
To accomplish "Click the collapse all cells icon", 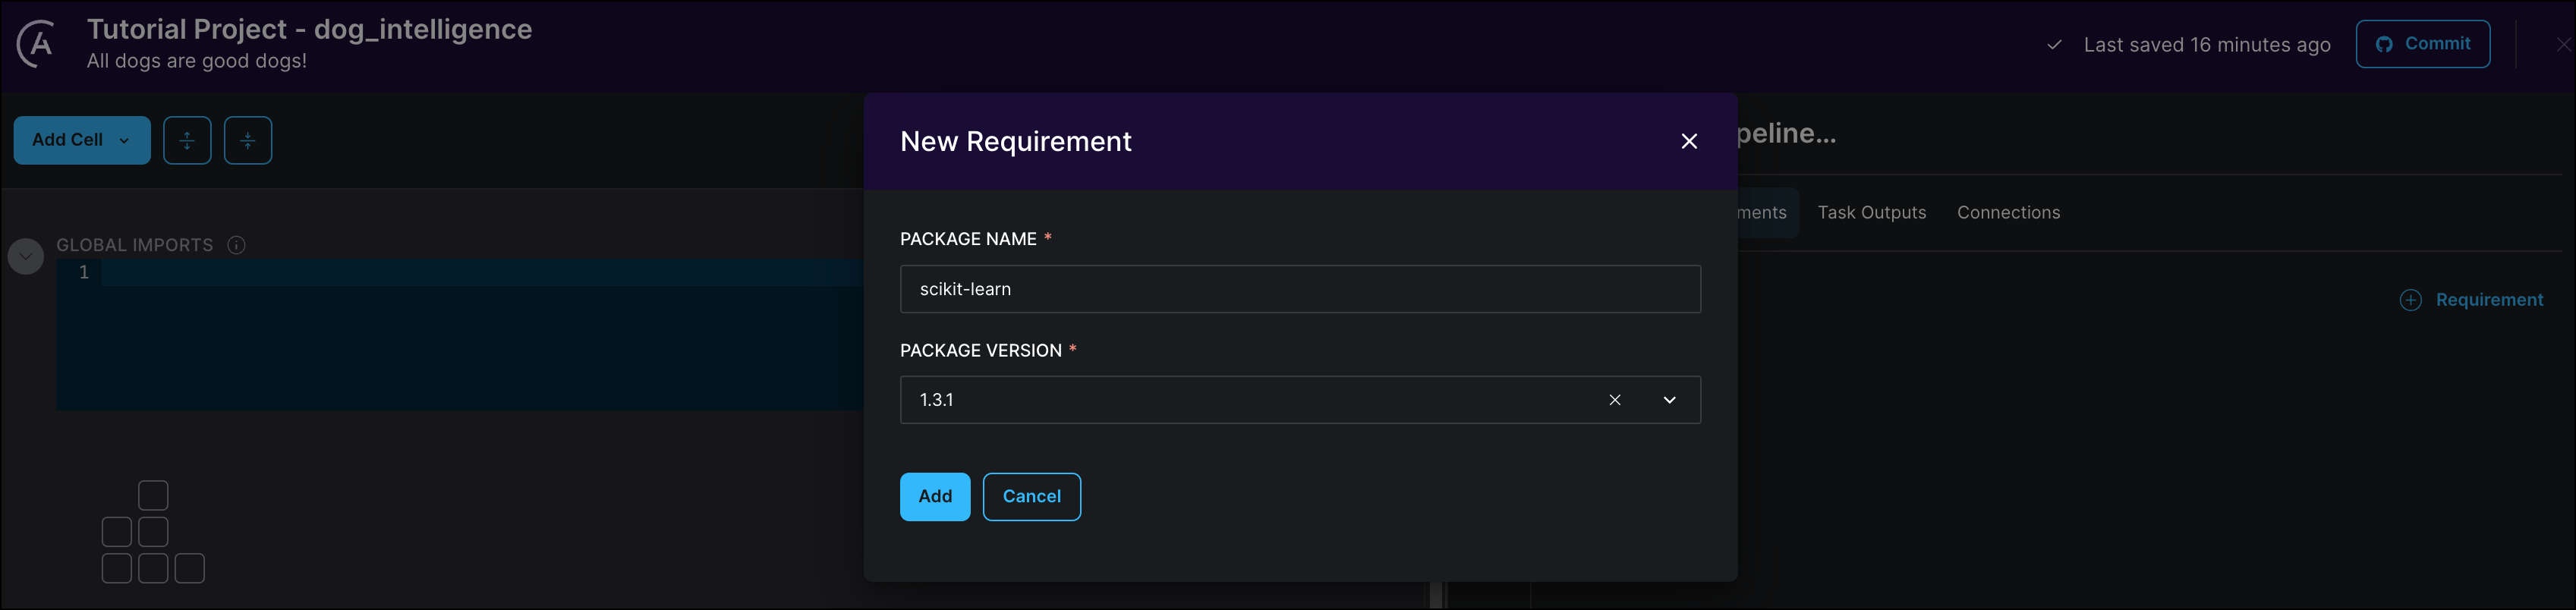I will [248, 140].
